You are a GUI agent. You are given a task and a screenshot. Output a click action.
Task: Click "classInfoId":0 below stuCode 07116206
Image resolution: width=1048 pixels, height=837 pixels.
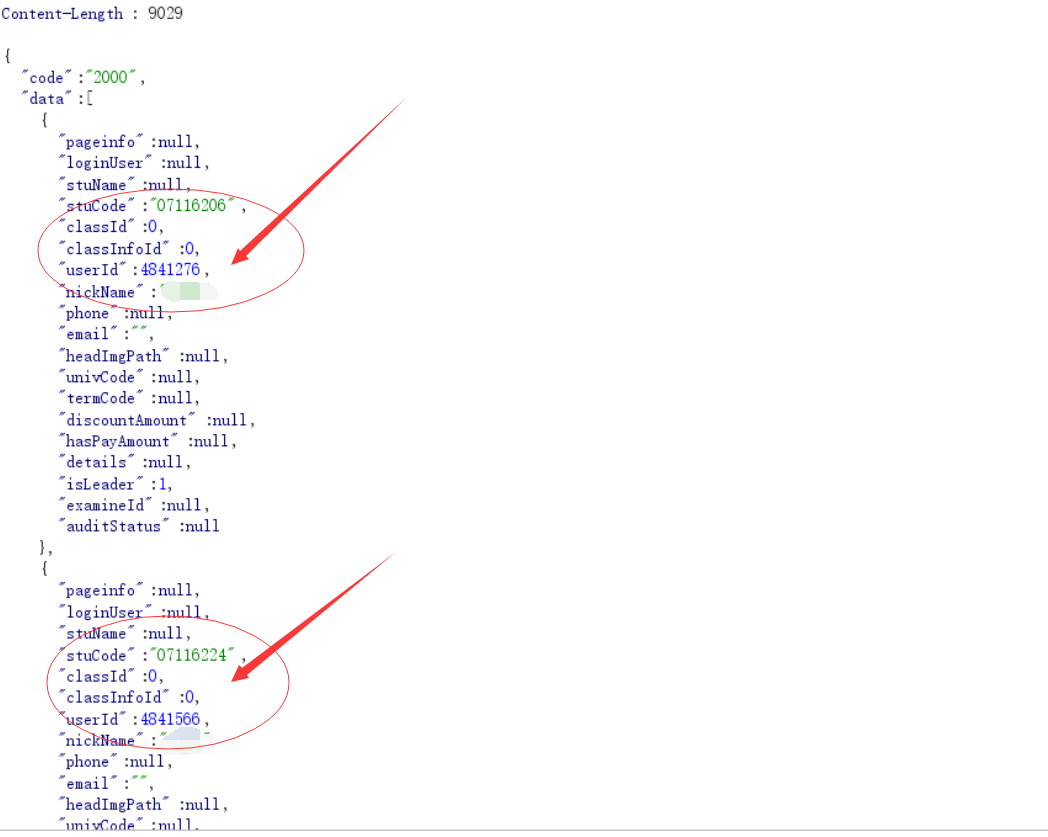click(129, 249)
